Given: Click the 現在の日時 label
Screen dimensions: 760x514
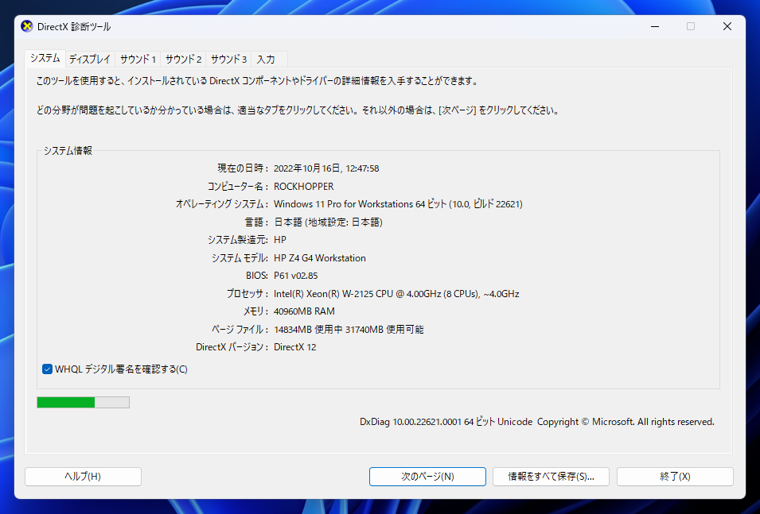Looking at the screenshot, I should point(242,168).
